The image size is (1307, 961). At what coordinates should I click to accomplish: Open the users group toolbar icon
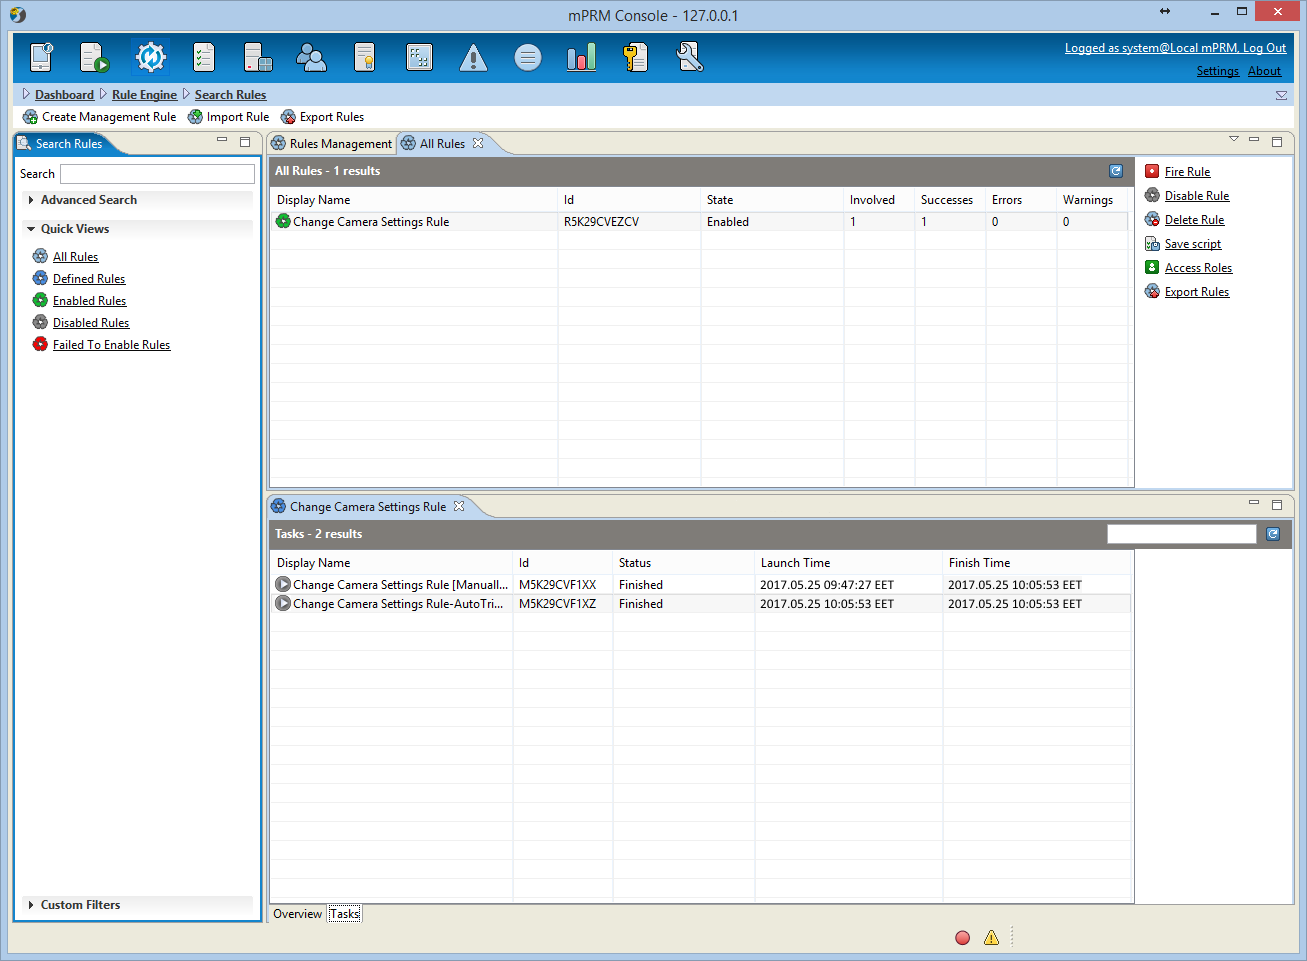[x=312, y=57]
